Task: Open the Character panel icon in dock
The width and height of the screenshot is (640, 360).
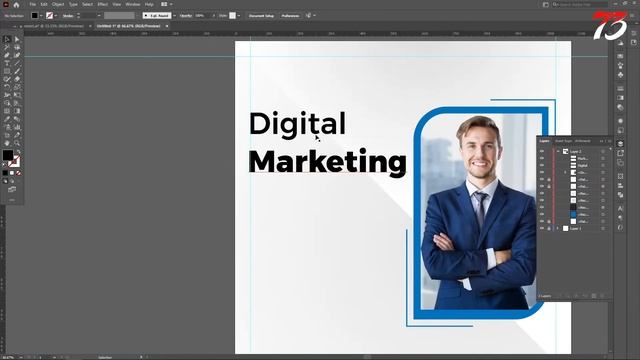Action: click(x=620, y=209)
